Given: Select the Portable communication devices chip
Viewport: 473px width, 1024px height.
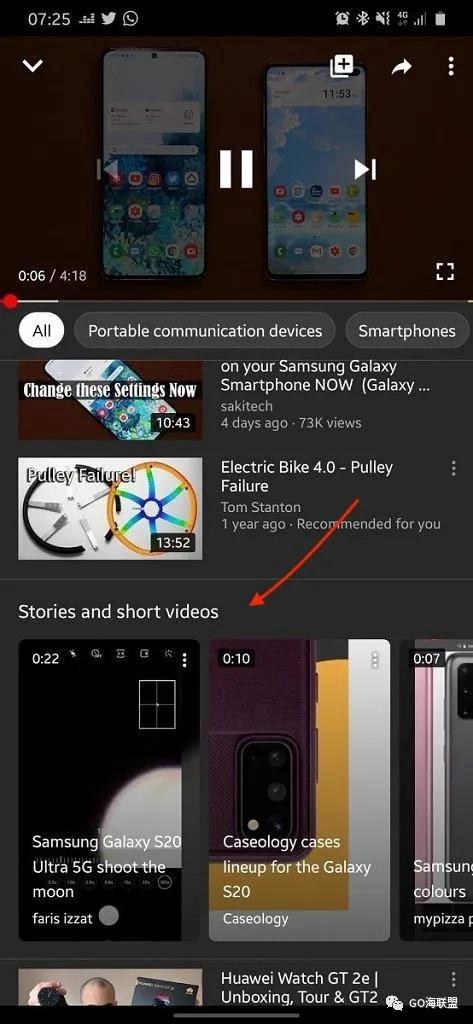Looking at the screenshot, I should [x=205, y=331].
